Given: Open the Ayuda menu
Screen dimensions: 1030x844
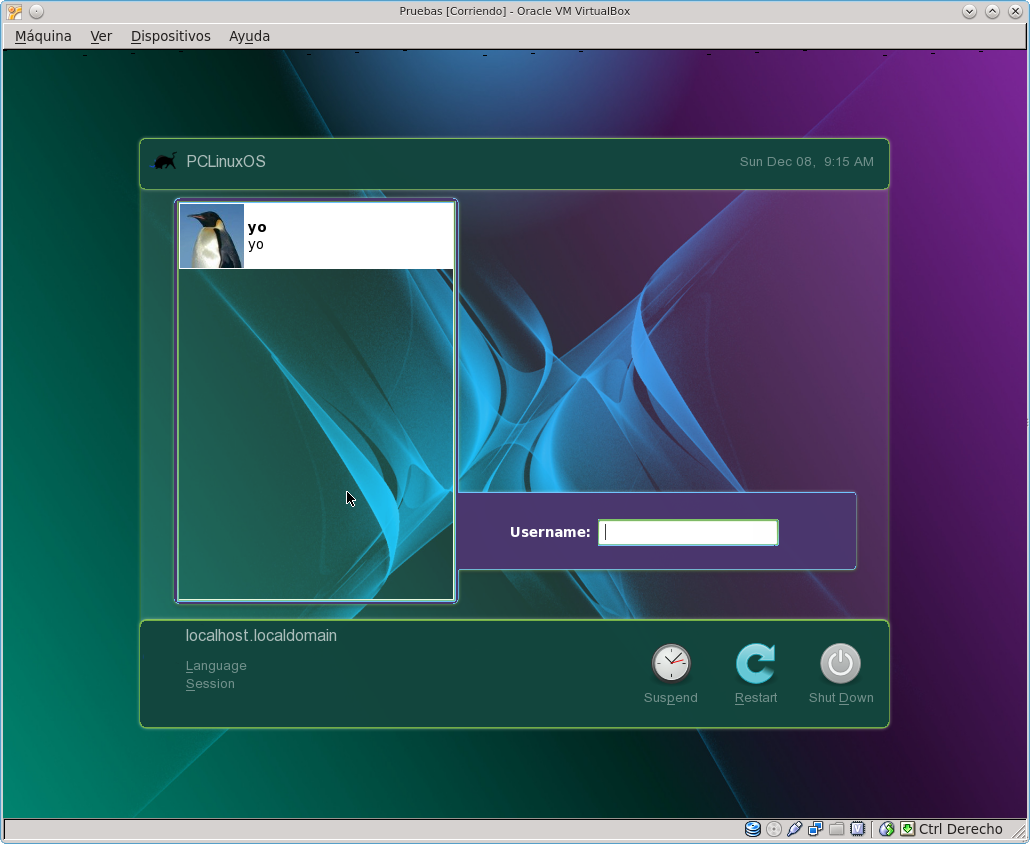Looking at the screenshot, I should 249,36.
